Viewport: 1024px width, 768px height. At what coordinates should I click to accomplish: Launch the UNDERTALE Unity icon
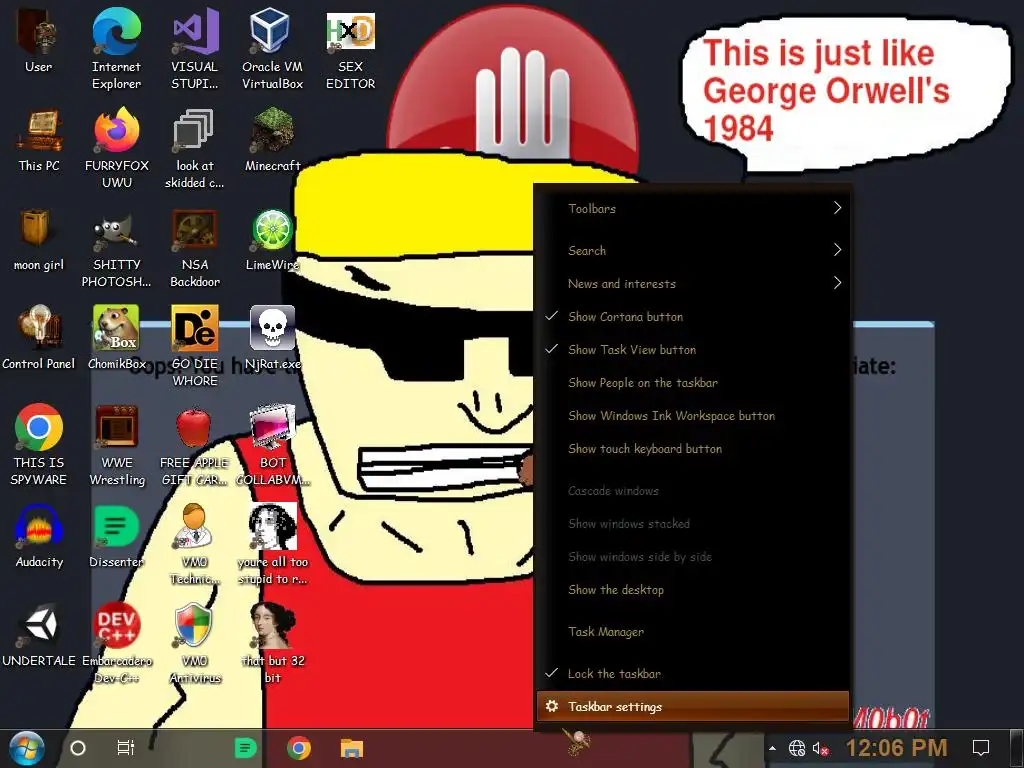pyautogui.click(x=39, y=635)
